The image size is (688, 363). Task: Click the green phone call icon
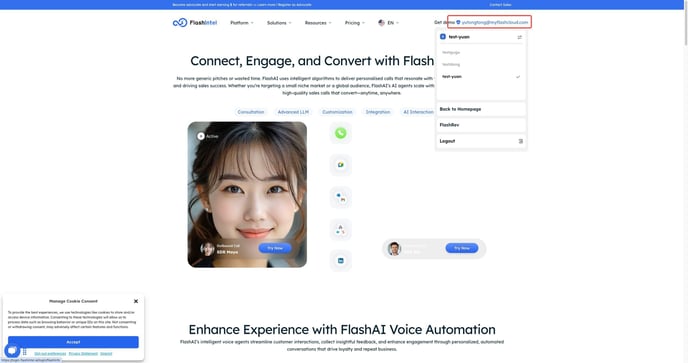(340, 133)
